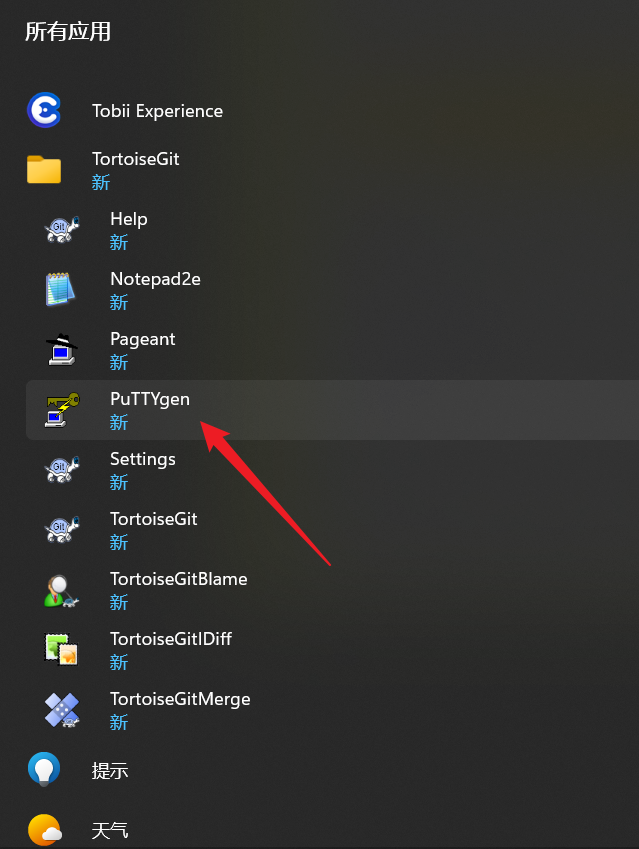
Task: Click the PuTTYgen text entry
Action: [x=150, y=399]
